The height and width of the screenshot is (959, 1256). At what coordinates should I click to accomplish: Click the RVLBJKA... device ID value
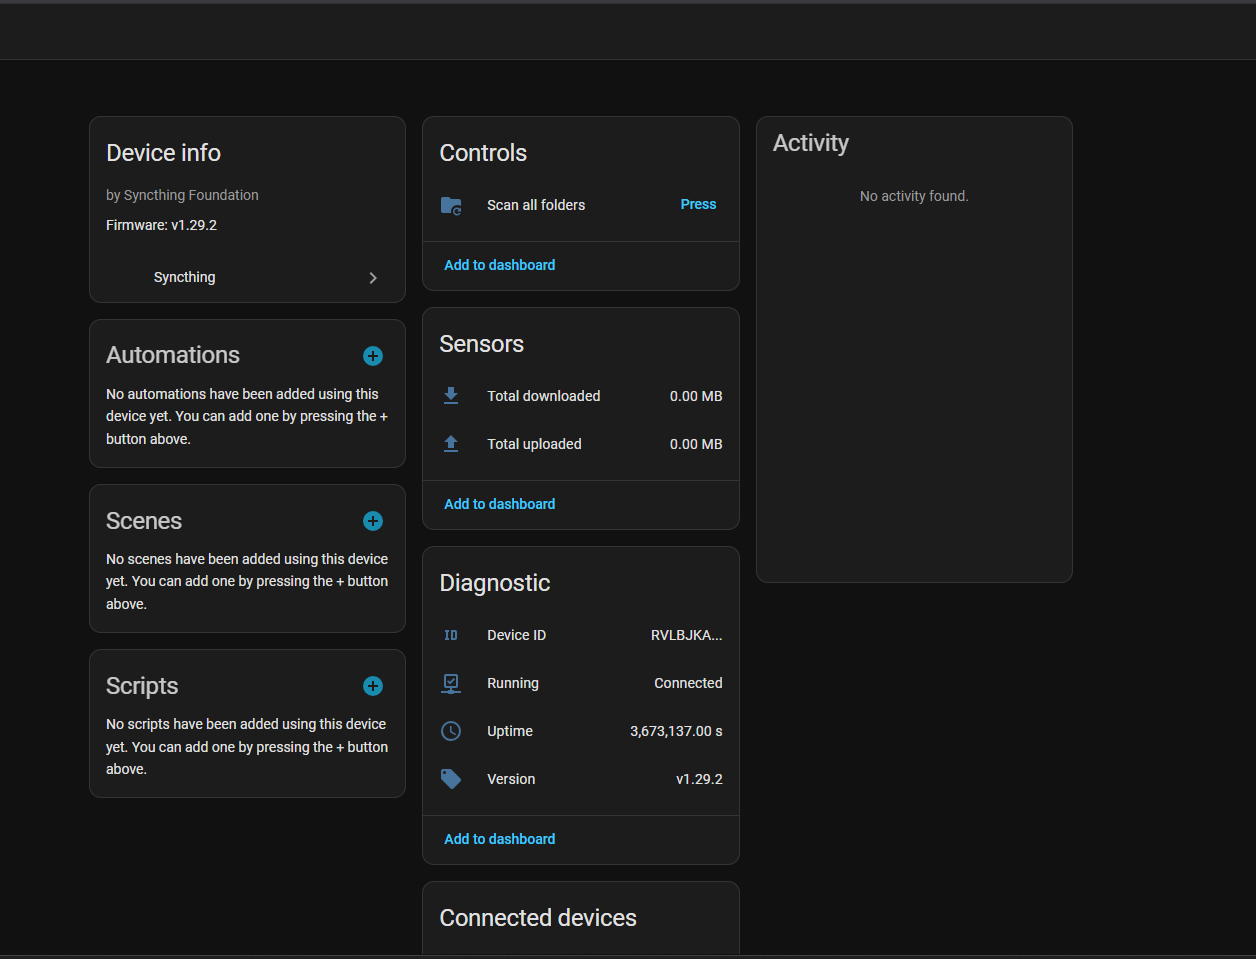686,635
